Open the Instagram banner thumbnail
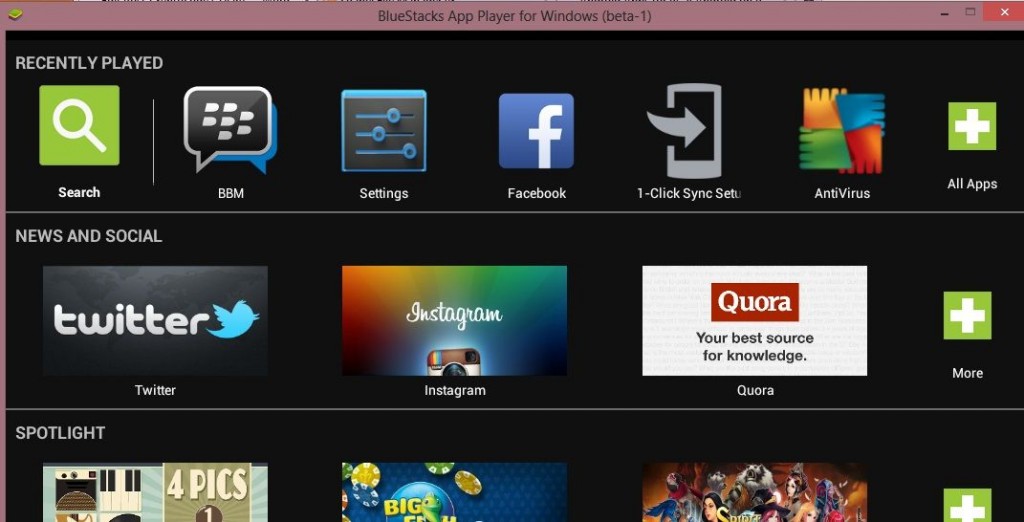The height and width of the screenshot is (522, 1024). [454, 320]
